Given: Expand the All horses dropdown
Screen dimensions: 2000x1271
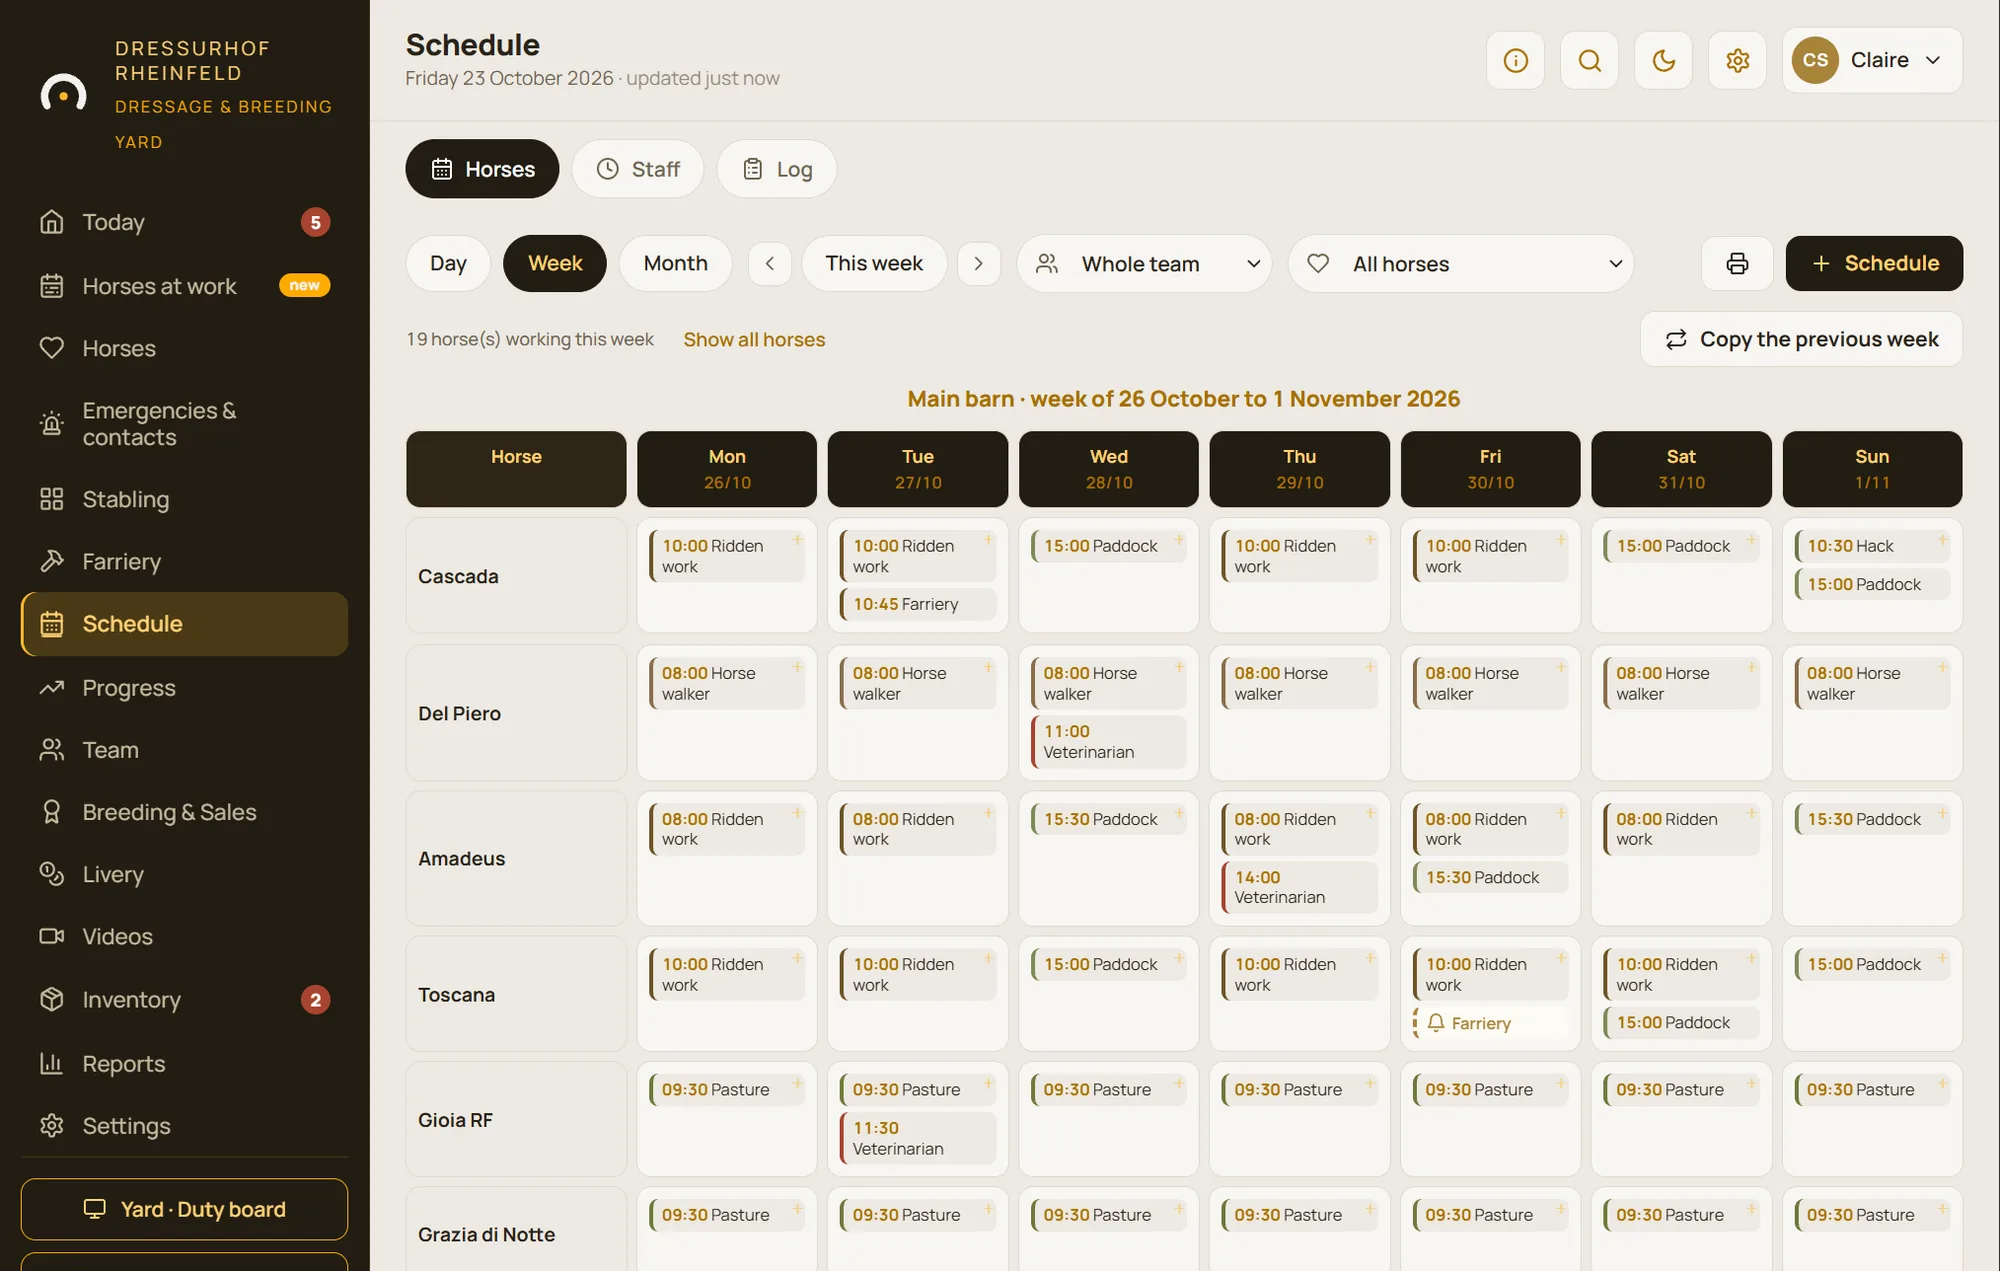Looking at the screenshot, I should [x=1461, y=264].
